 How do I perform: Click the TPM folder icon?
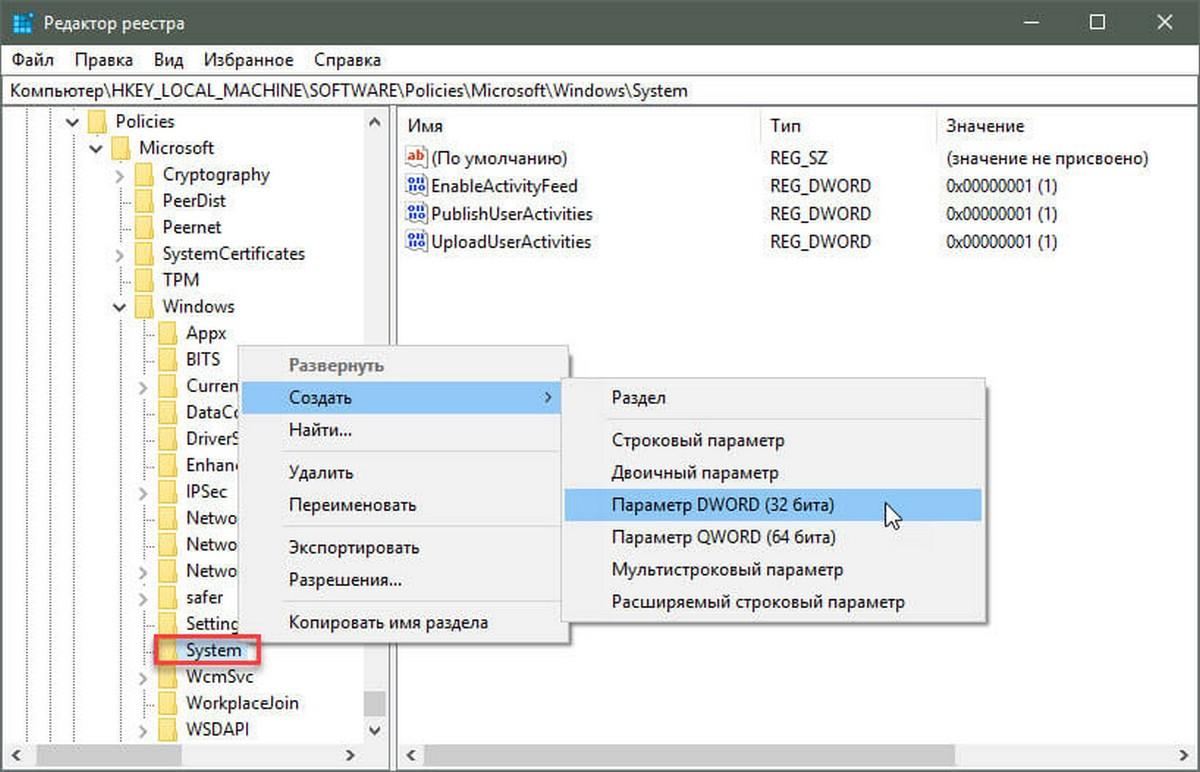144,280
